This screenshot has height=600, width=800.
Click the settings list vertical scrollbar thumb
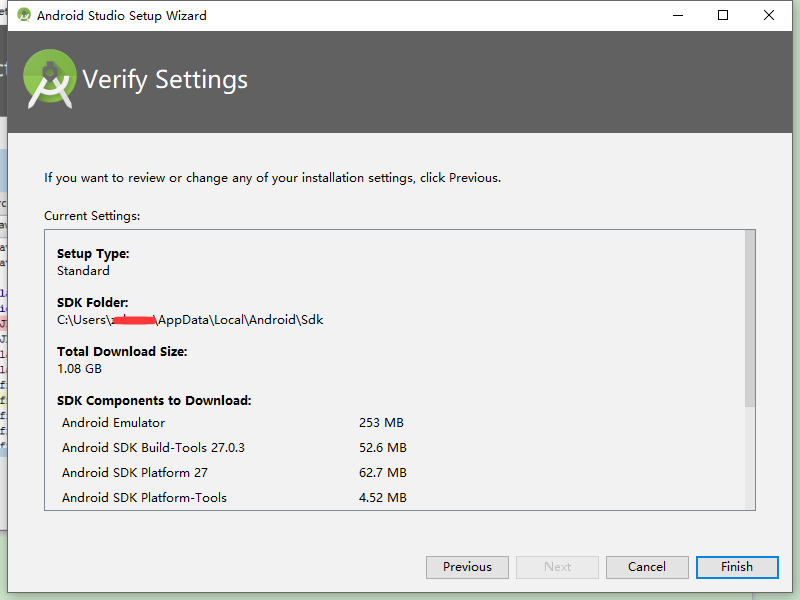tap(749, 318)
